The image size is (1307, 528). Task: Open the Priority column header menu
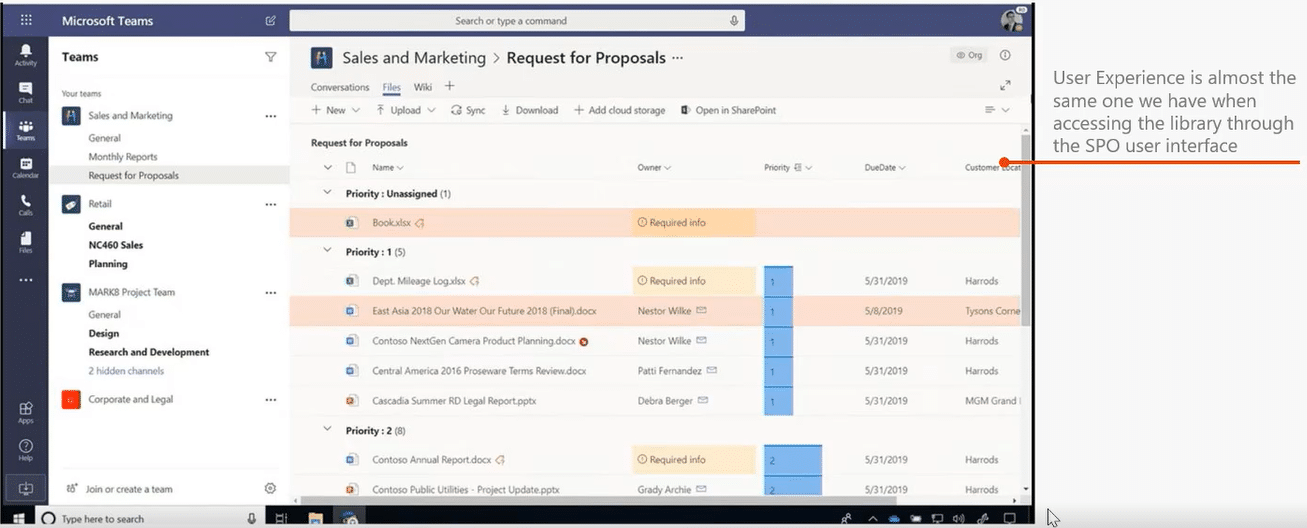pos(788,167)
